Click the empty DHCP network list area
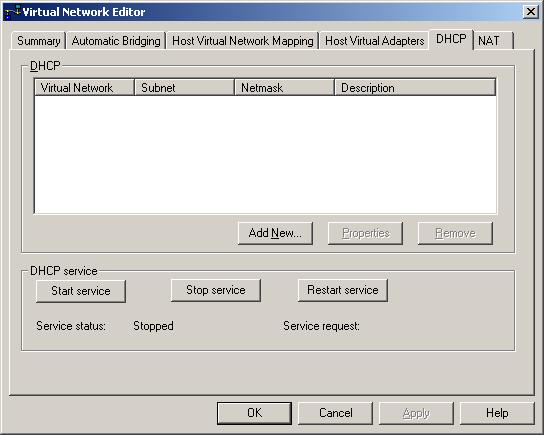 pos(265,154)
